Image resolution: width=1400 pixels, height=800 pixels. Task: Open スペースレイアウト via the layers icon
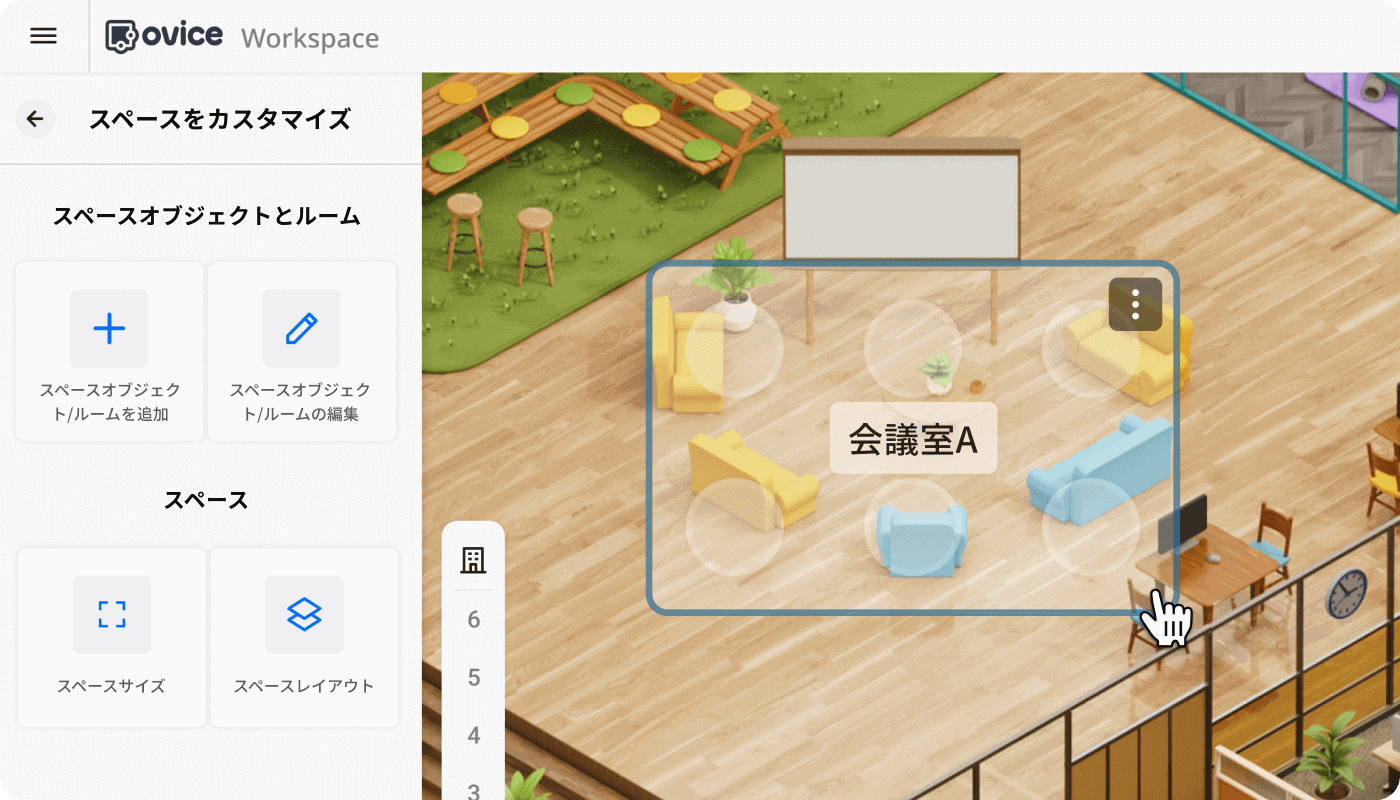coord(304,614)
